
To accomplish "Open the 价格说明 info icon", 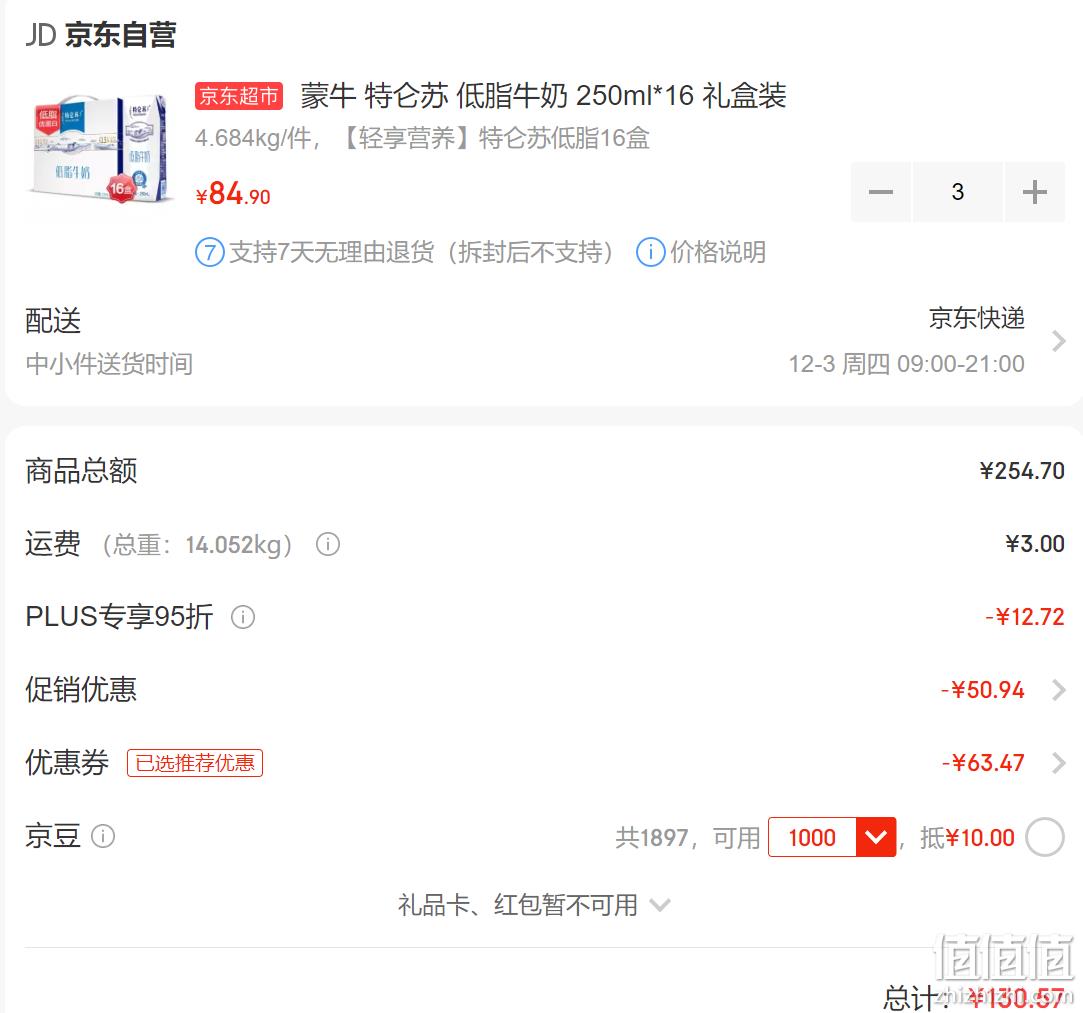I will point(651,252).
